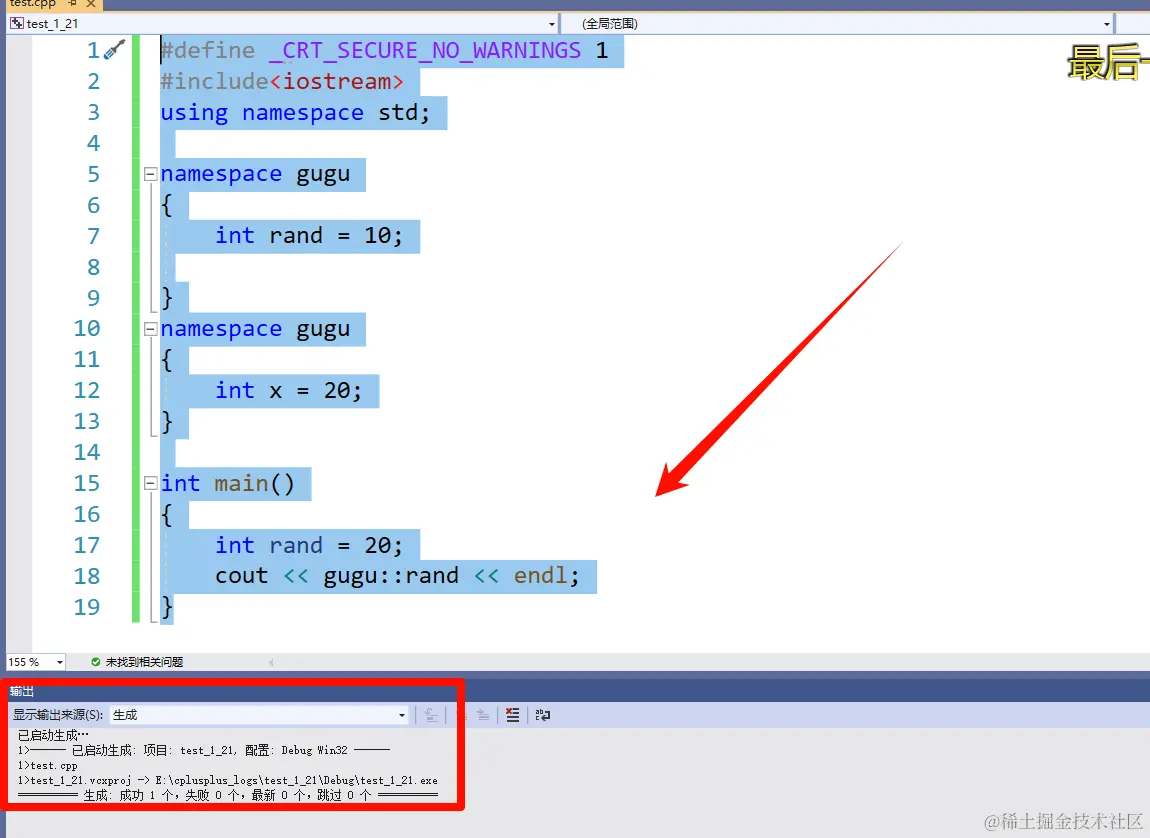The height and width of the screenshot is (838, 1150).
Task: Click line number 12 in the gutter
Action: pyautogui.click(x=87, y=390)
